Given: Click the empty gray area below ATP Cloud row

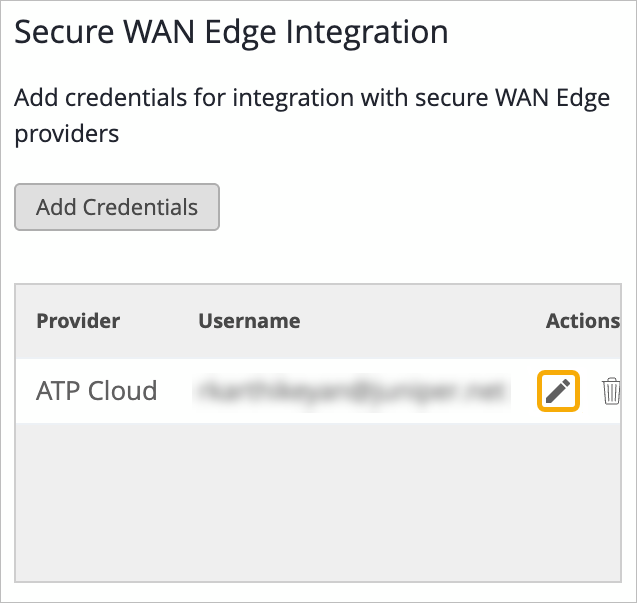Looking at the screenshot, I should pos(320,500).
